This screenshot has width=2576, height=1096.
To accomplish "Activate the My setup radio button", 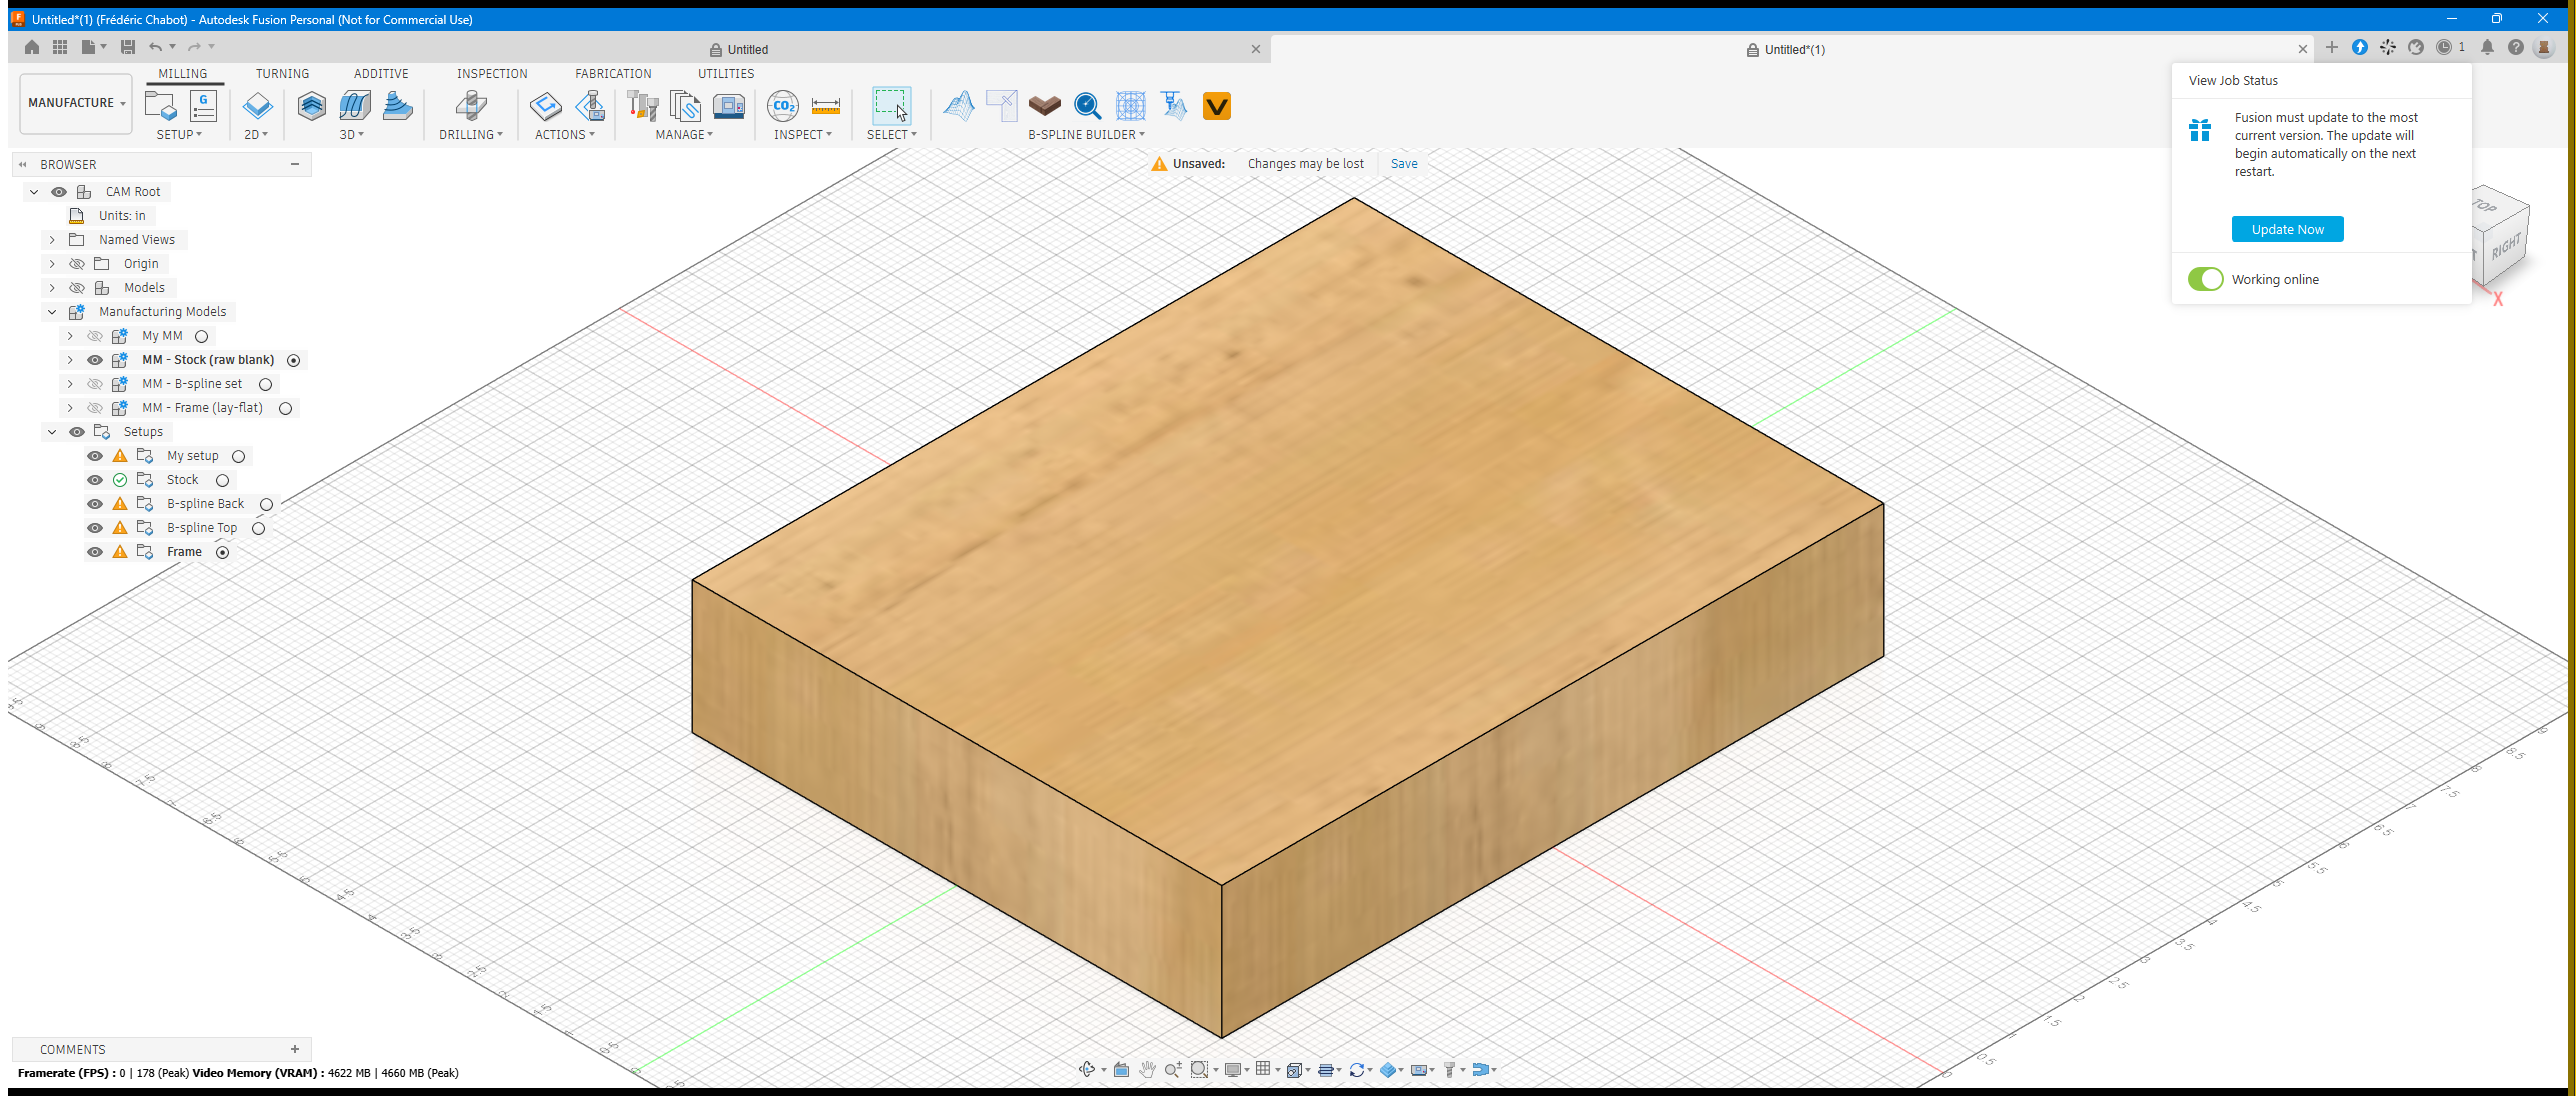I will coord(238,457).
